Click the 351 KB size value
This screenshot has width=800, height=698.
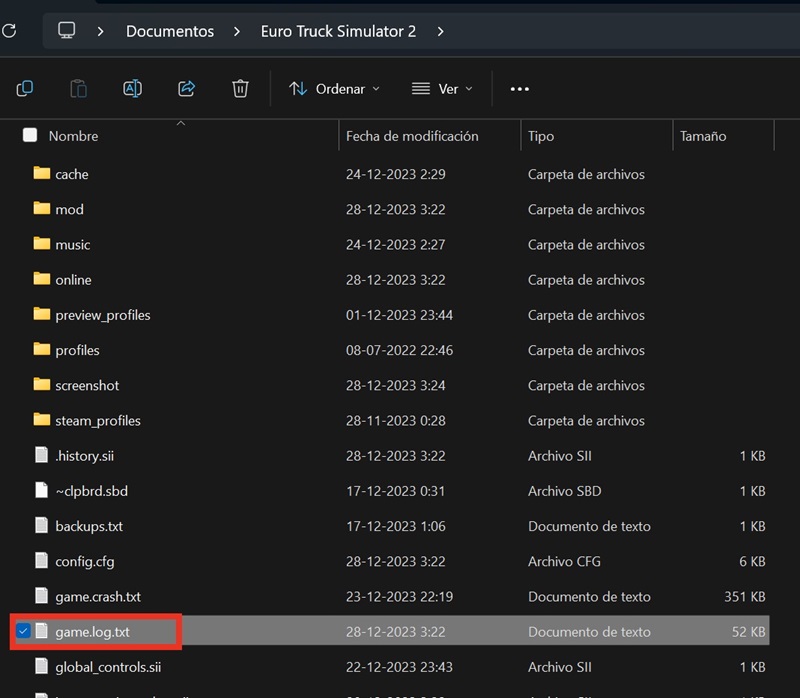[x=745, y=596]
